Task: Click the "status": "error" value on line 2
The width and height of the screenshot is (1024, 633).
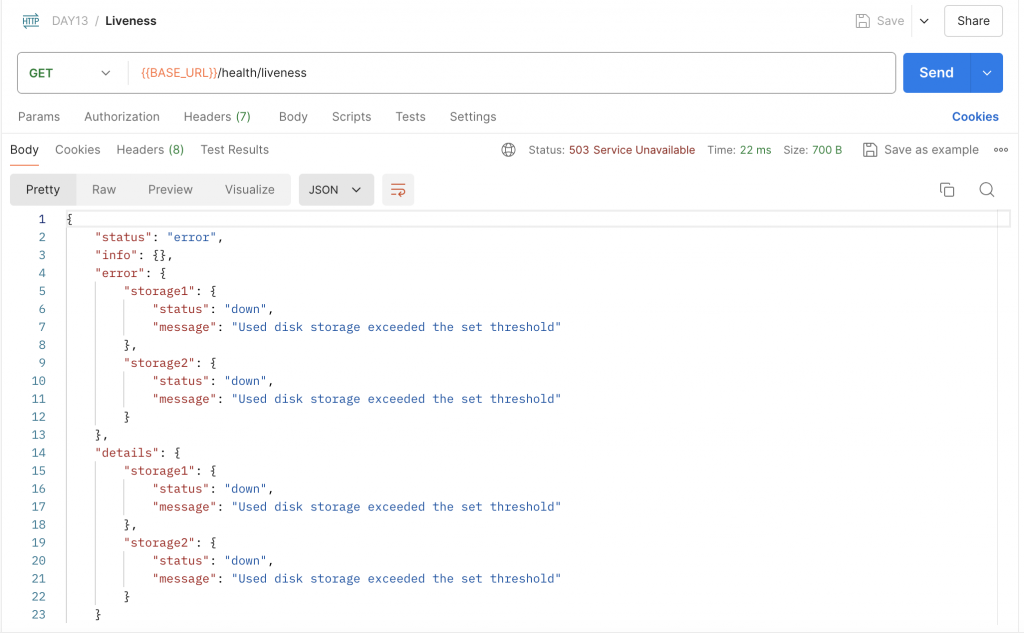Action: pyautogui.click(x=191, y=237)
